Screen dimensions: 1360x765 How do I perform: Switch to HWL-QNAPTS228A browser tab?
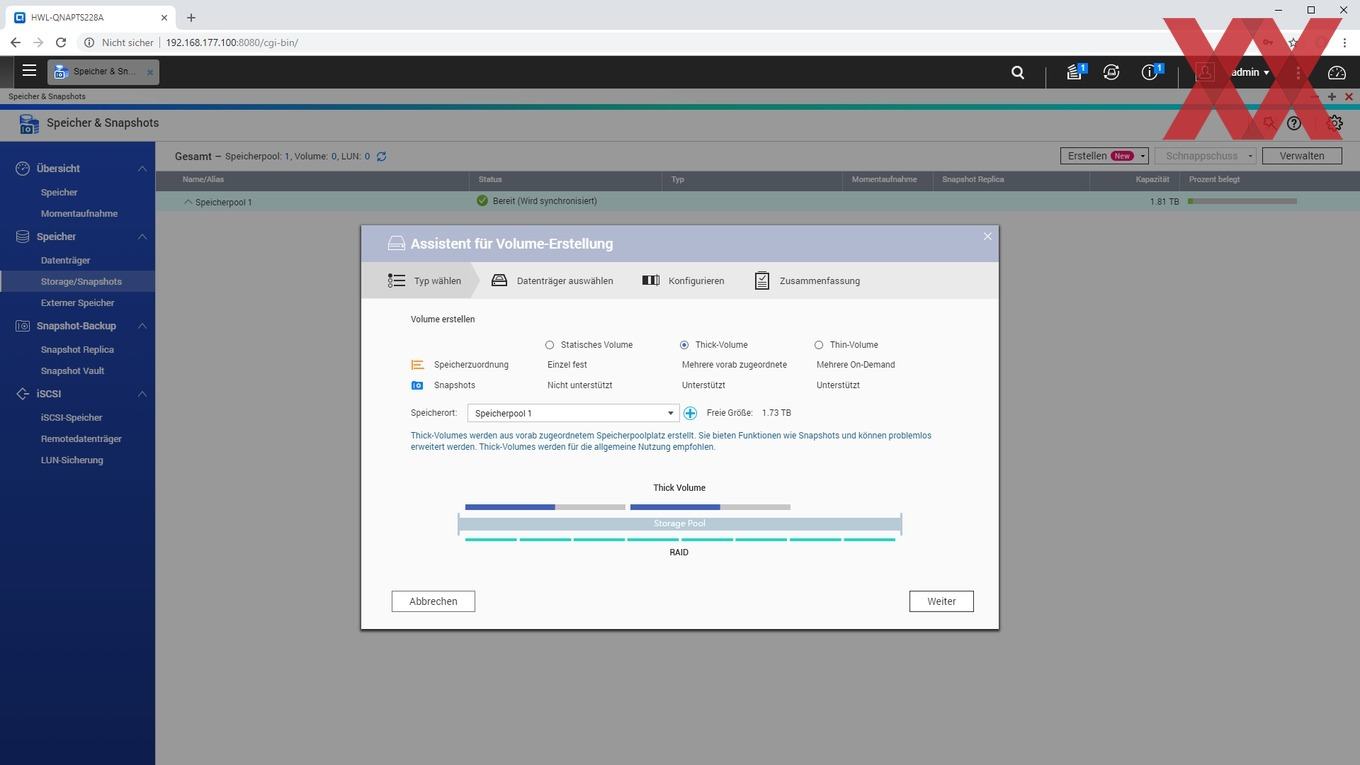point(88,17)
